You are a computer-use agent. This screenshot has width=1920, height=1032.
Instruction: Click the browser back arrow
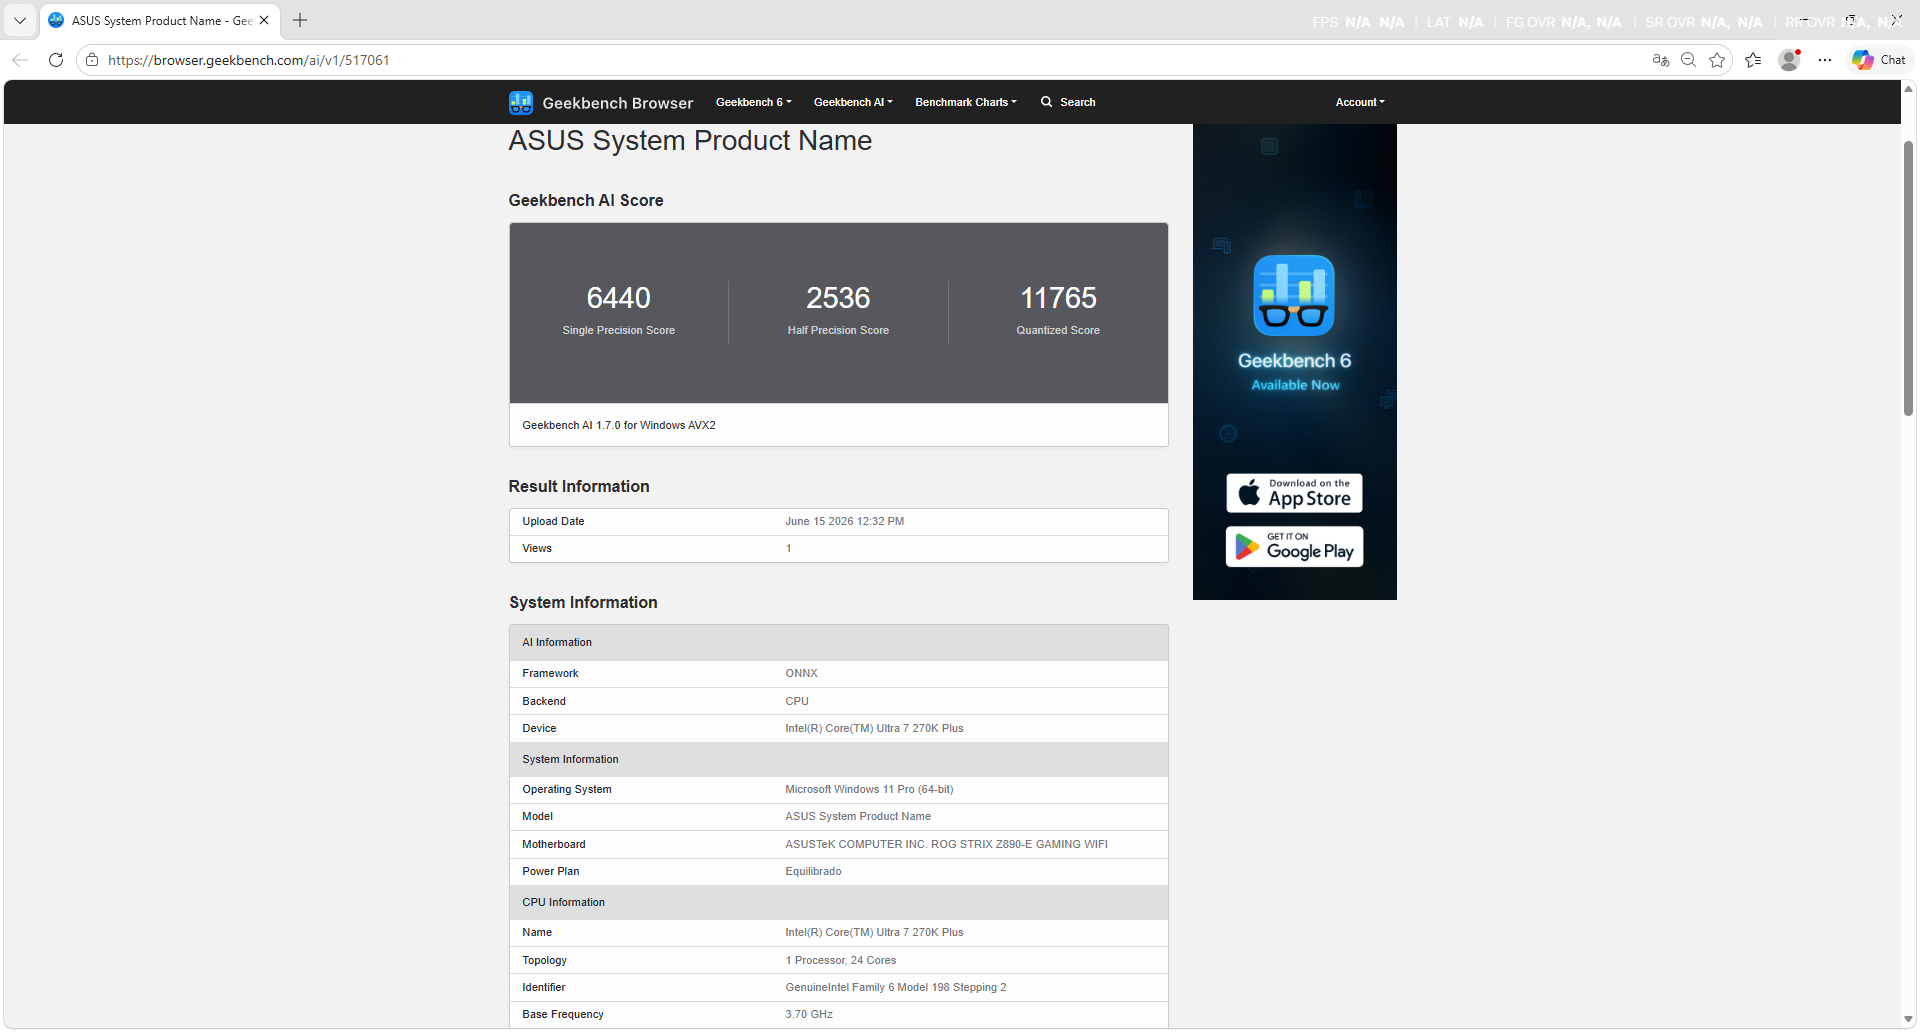(20, 60)
